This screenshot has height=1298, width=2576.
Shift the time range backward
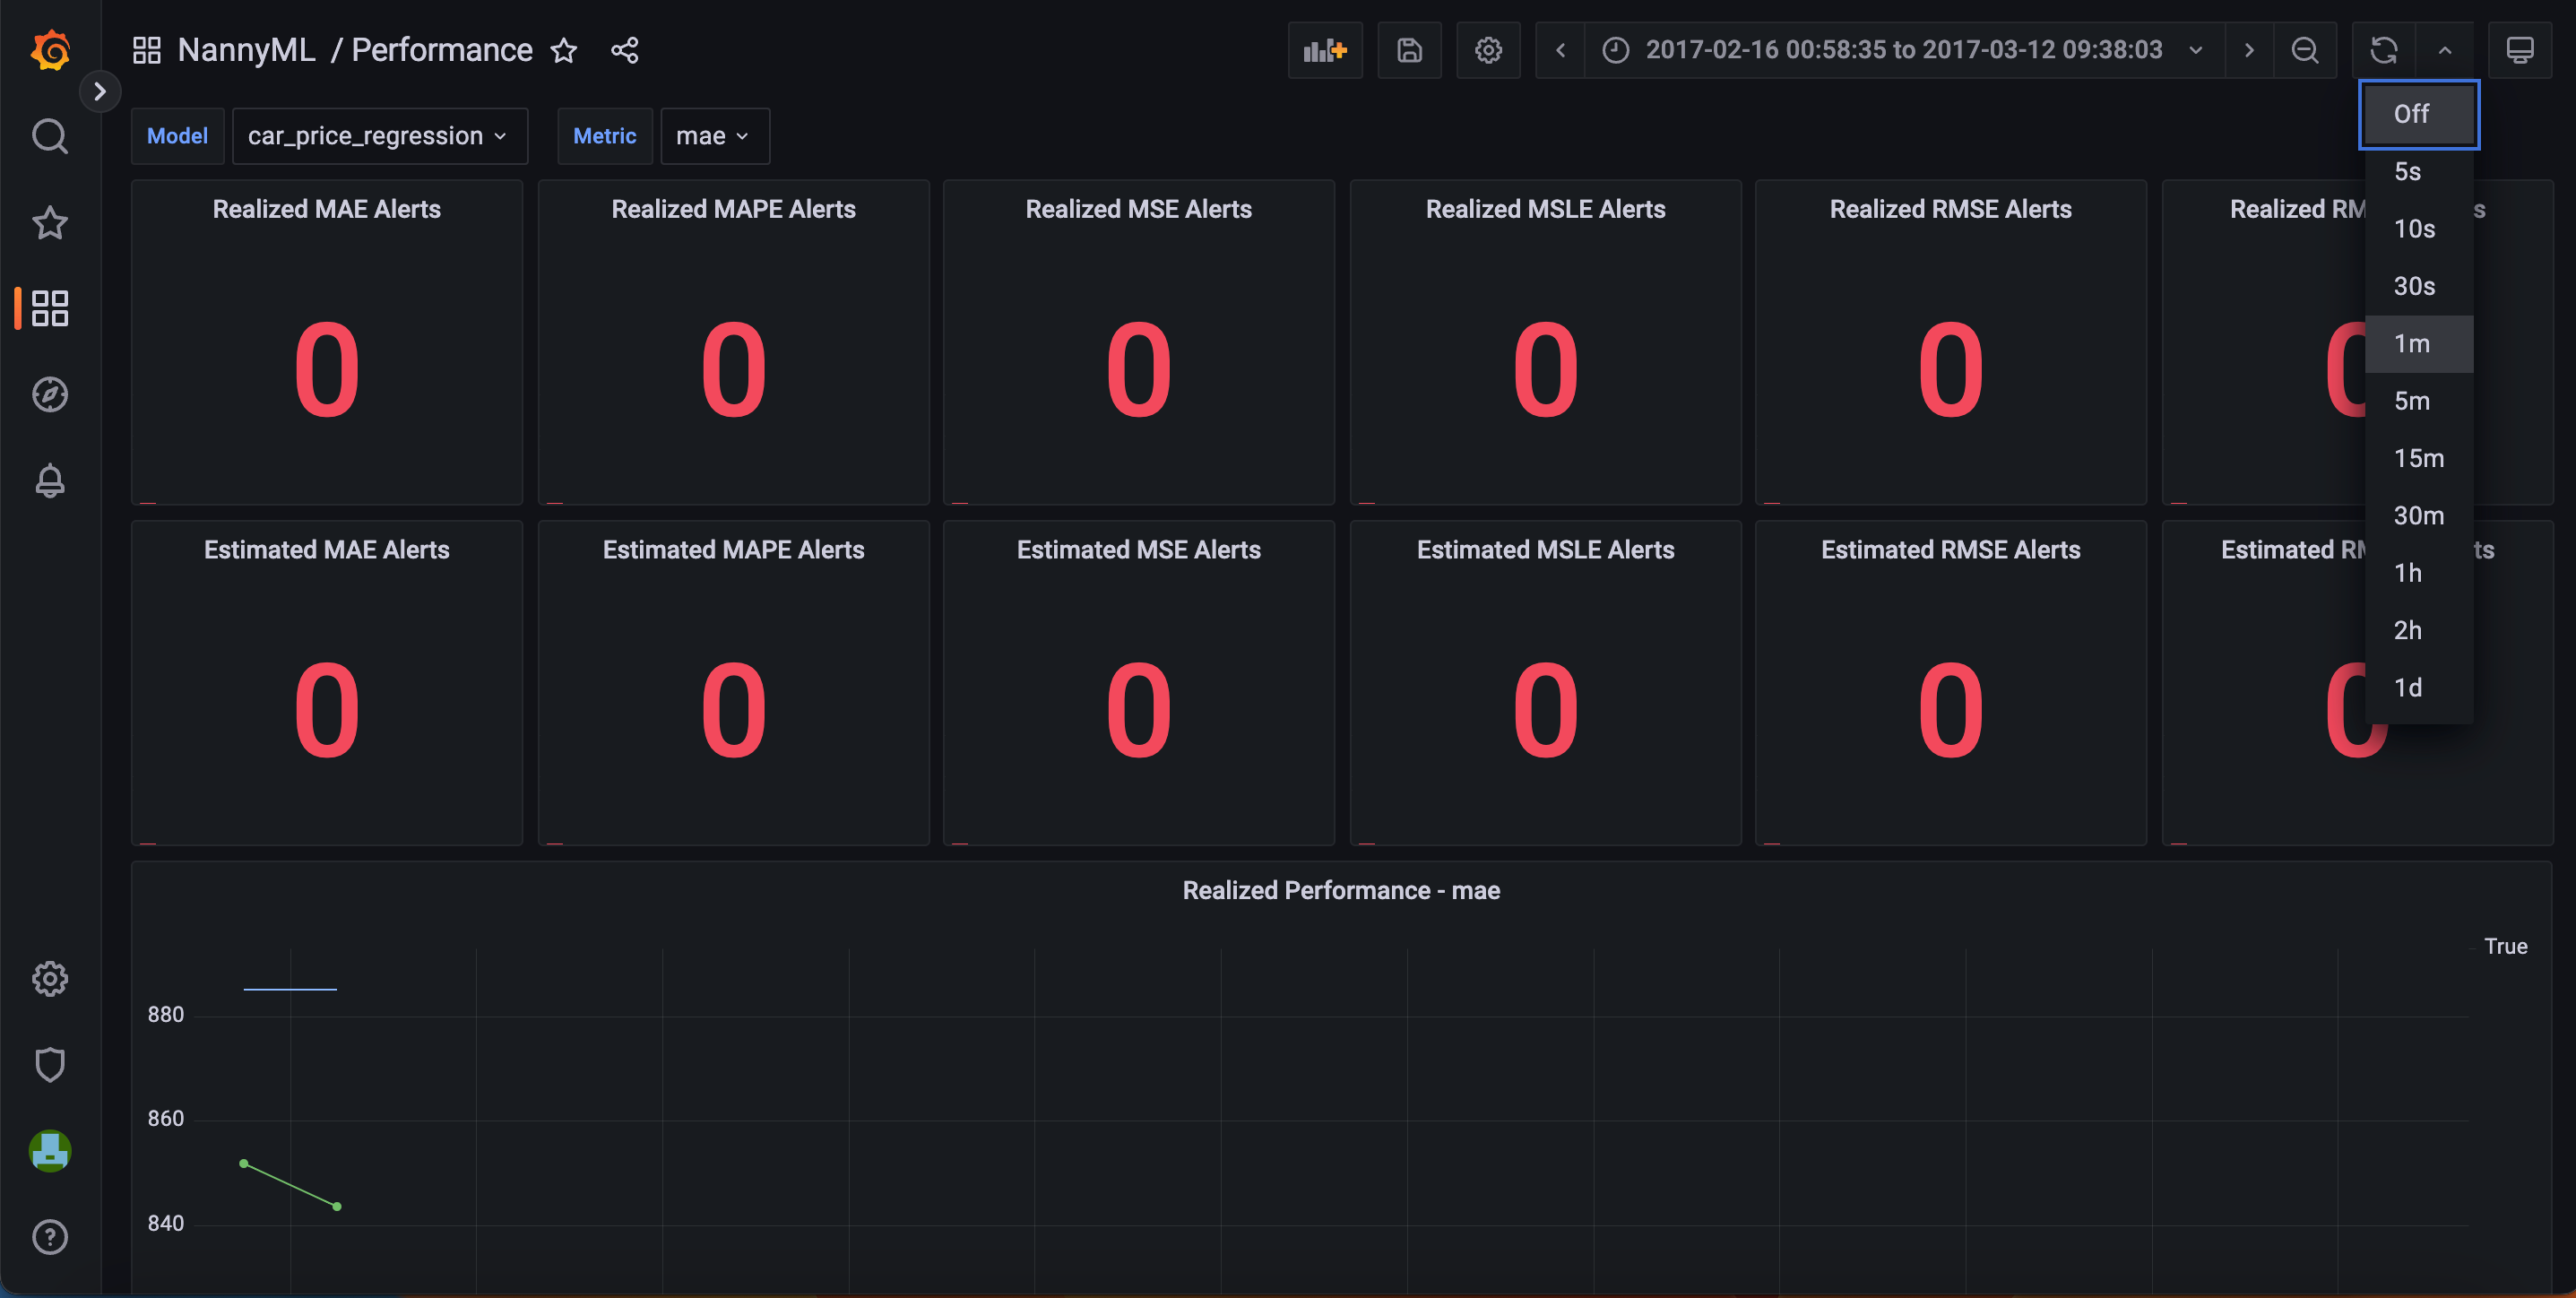coord(1560,50)
